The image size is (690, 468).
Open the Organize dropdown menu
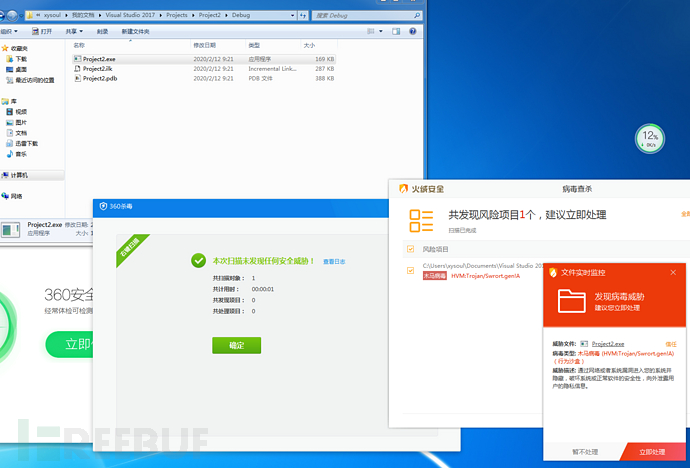(x=9, y=31)
